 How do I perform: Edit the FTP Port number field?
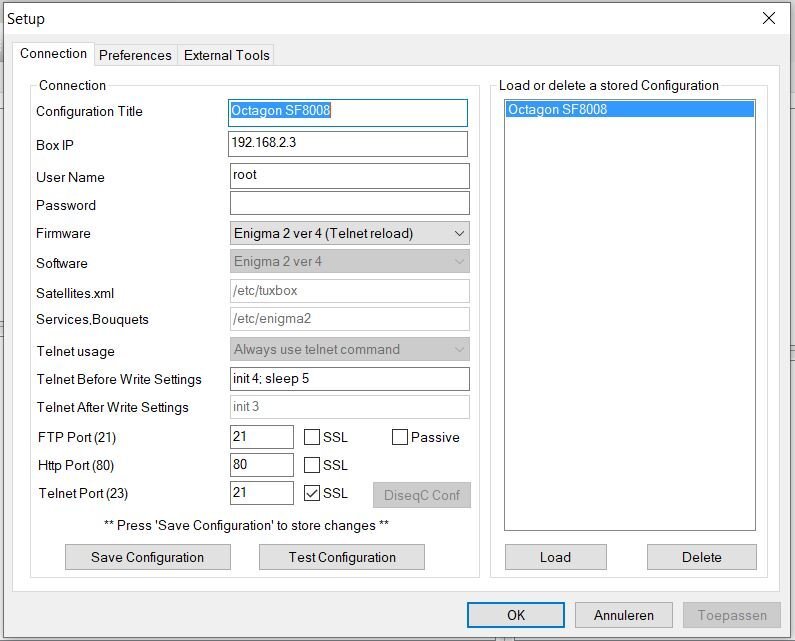click(262, 437)
